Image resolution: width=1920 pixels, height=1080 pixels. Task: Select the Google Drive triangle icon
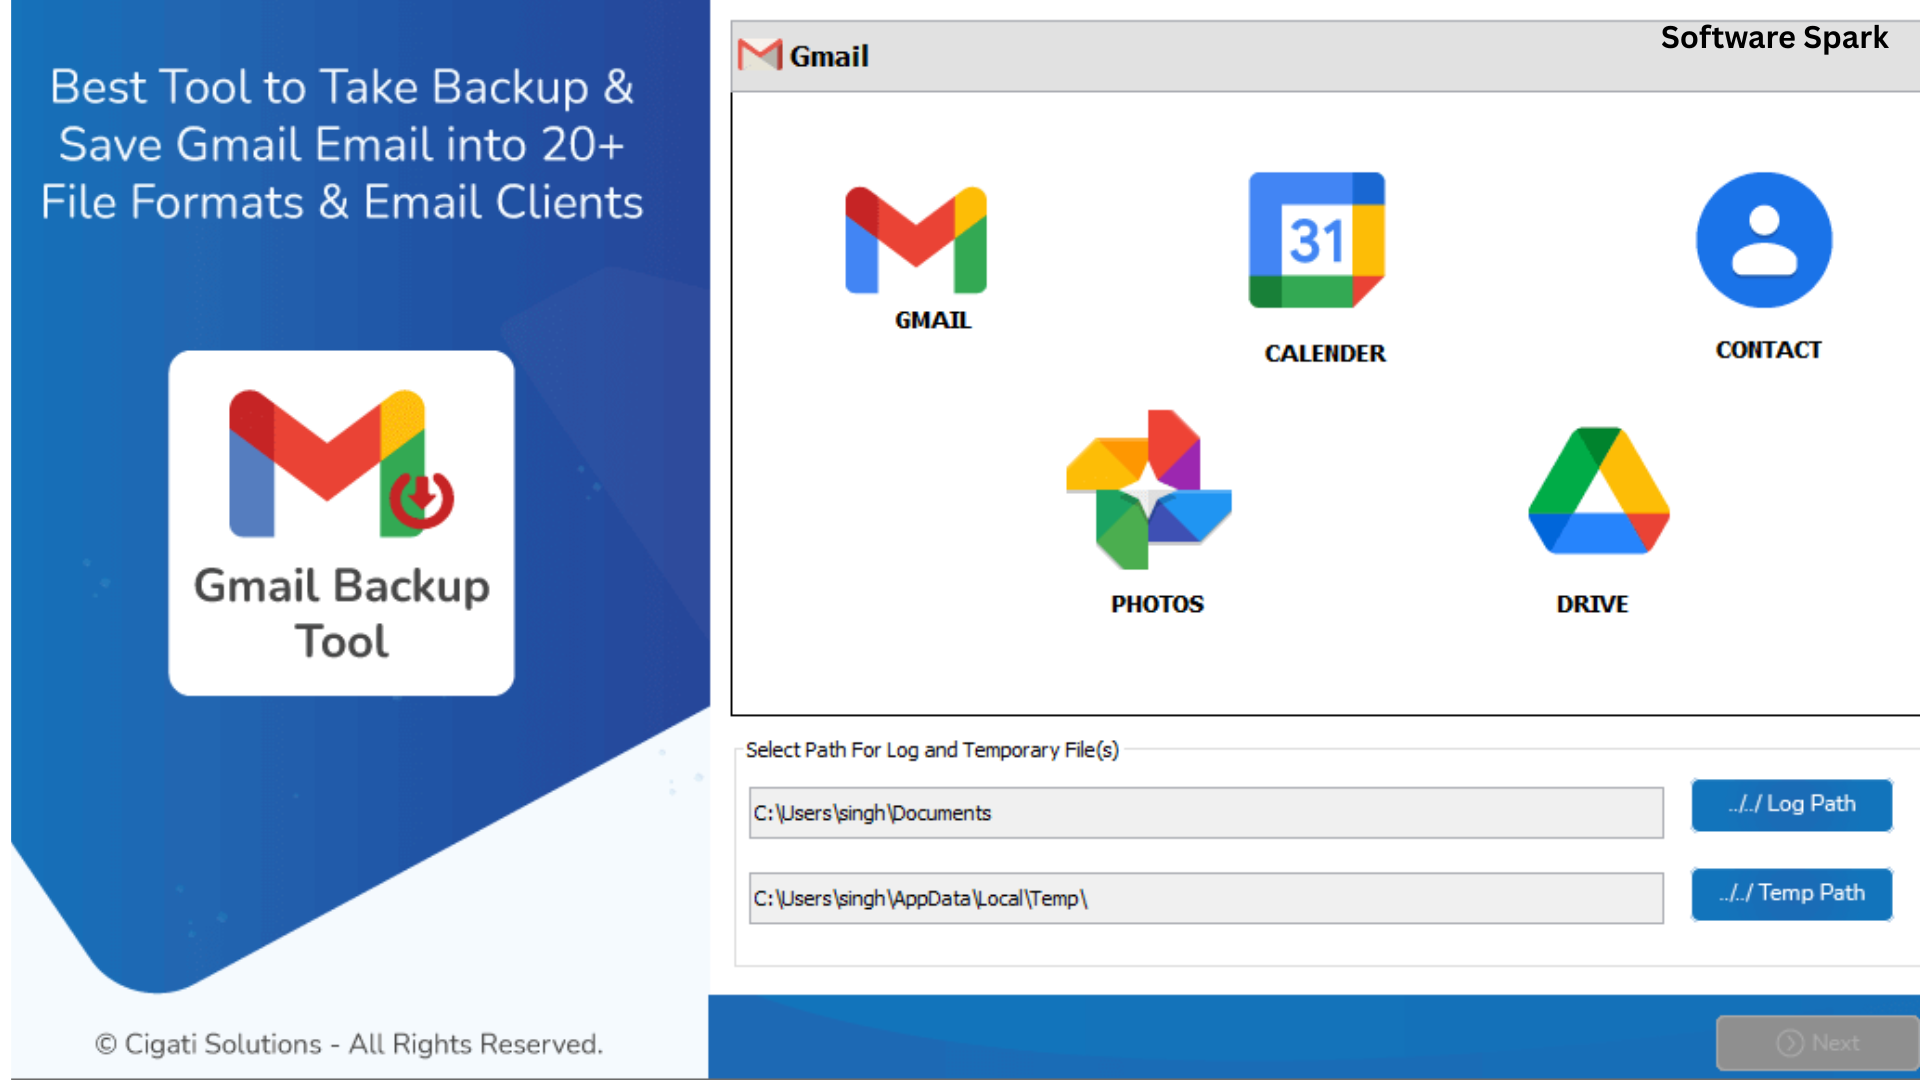tap(1599, 490)
